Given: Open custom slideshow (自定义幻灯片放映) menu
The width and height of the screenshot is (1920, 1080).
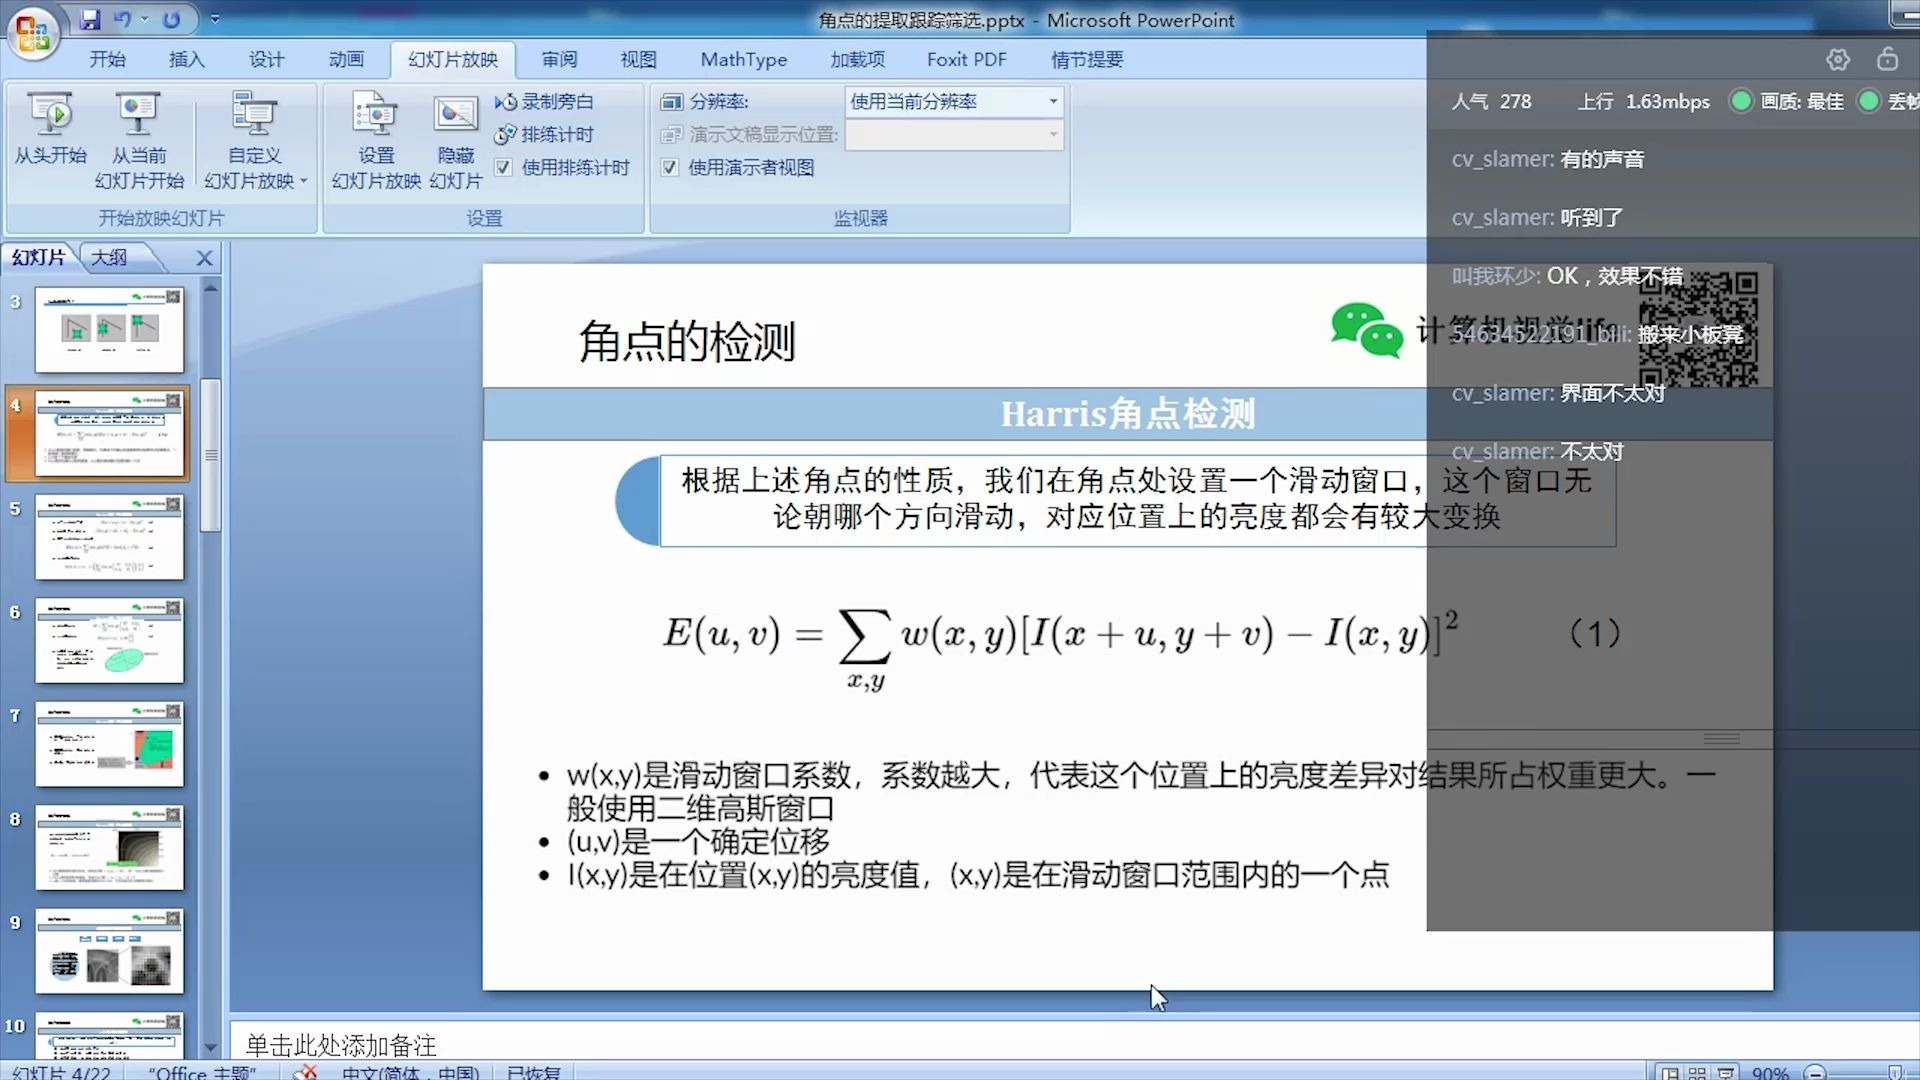Looking at the screenshot, I should pyautogui.click(x=255, y=140).
